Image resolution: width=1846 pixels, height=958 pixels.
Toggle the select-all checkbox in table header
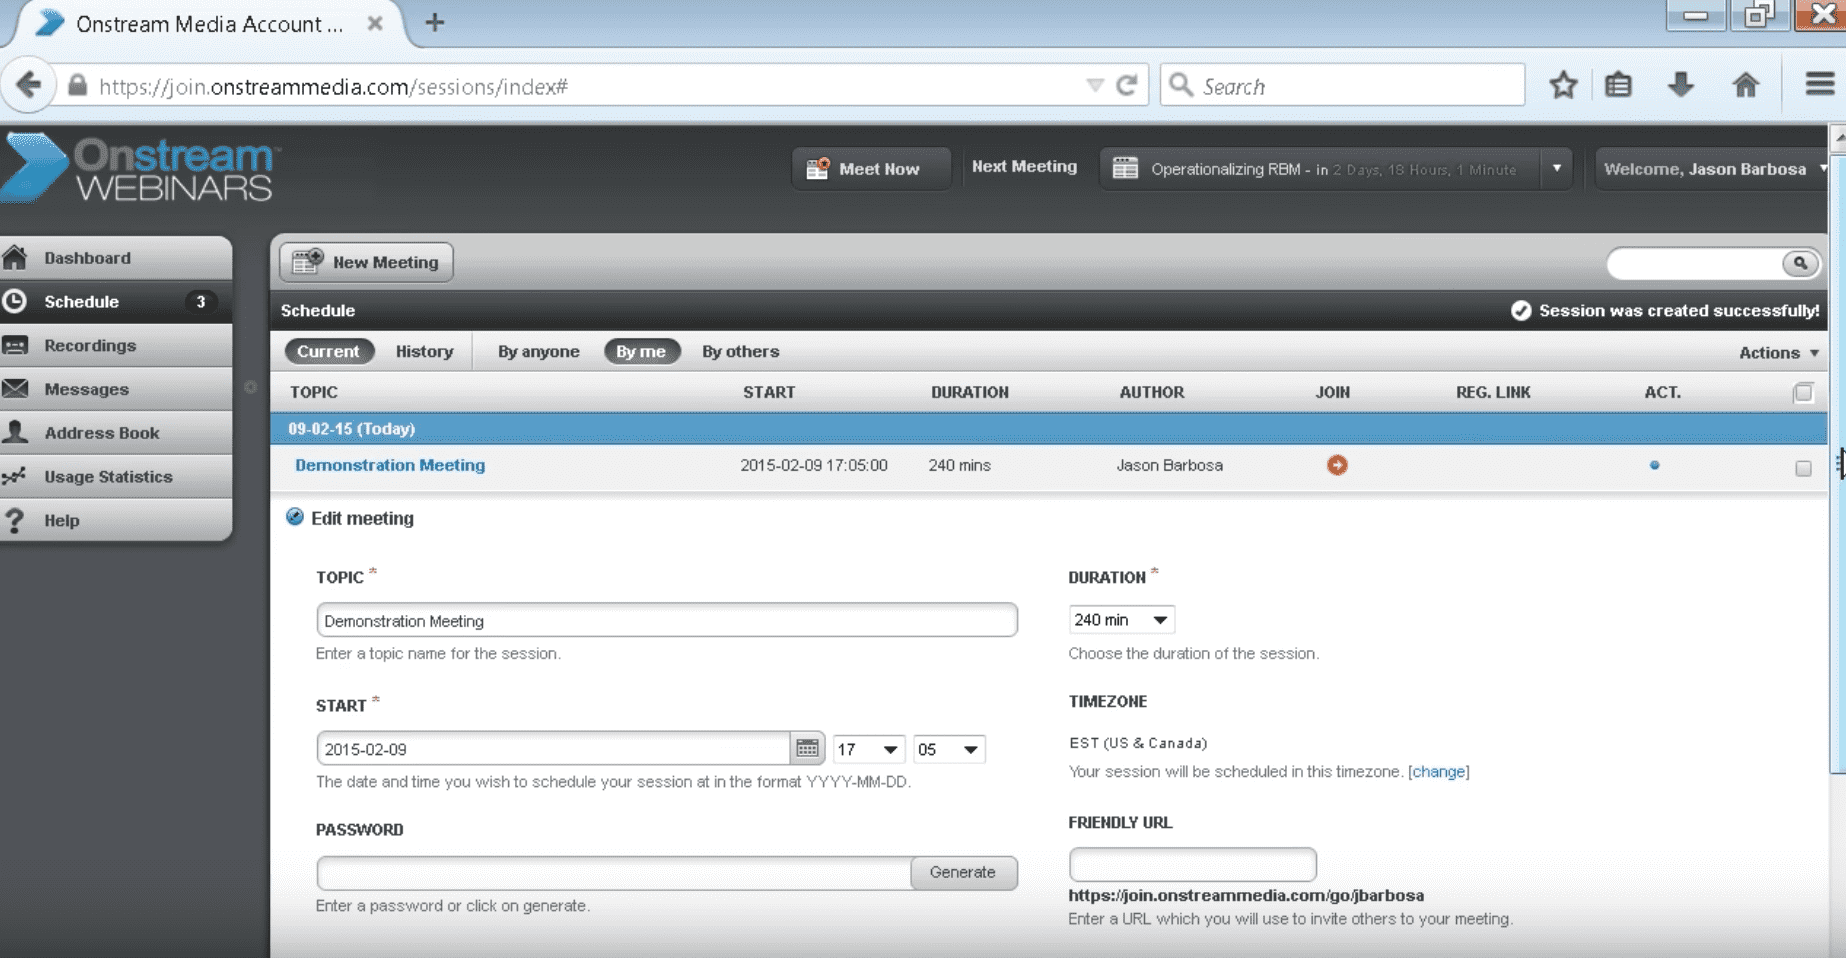click(1802, 392)
